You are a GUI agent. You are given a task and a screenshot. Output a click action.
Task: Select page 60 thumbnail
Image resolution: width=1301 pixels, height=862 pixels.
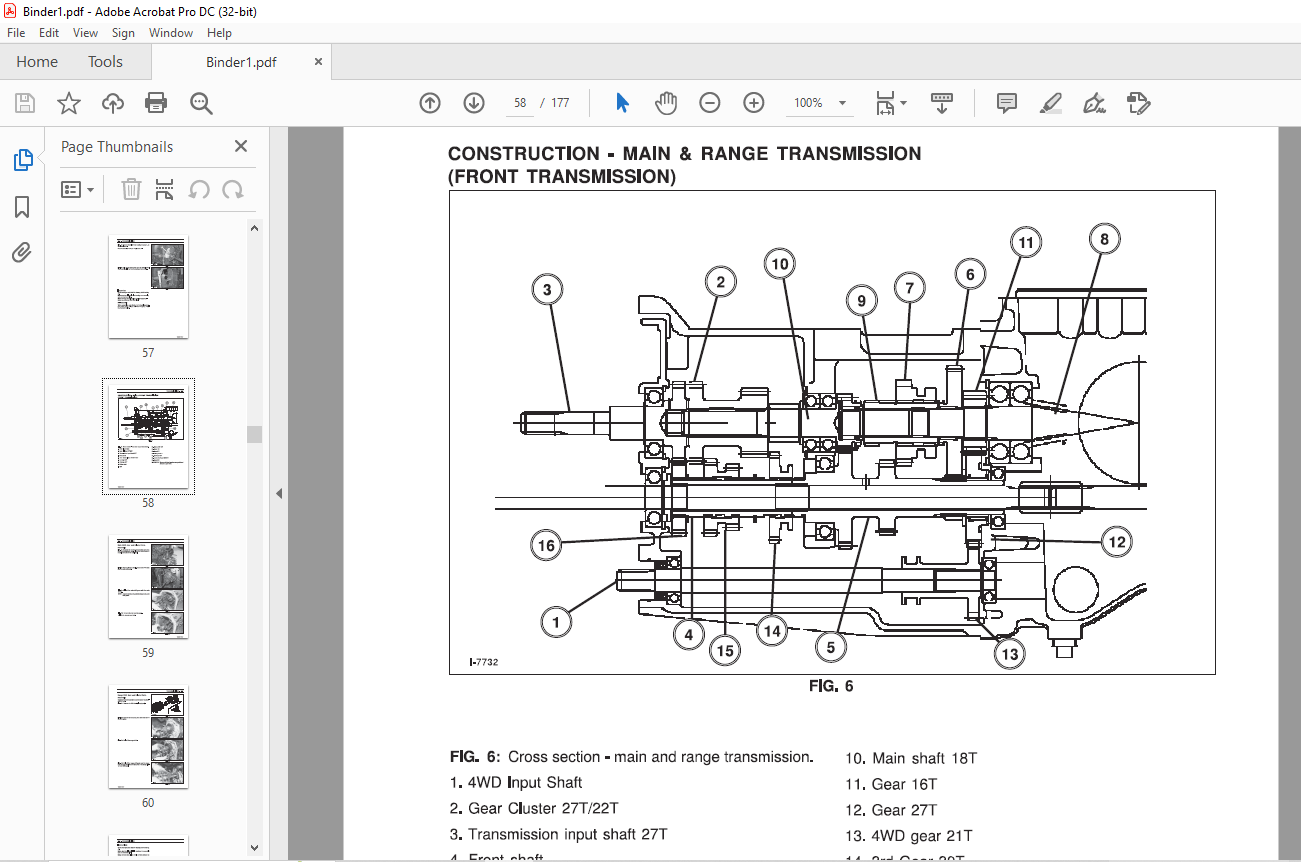[148, 737]
